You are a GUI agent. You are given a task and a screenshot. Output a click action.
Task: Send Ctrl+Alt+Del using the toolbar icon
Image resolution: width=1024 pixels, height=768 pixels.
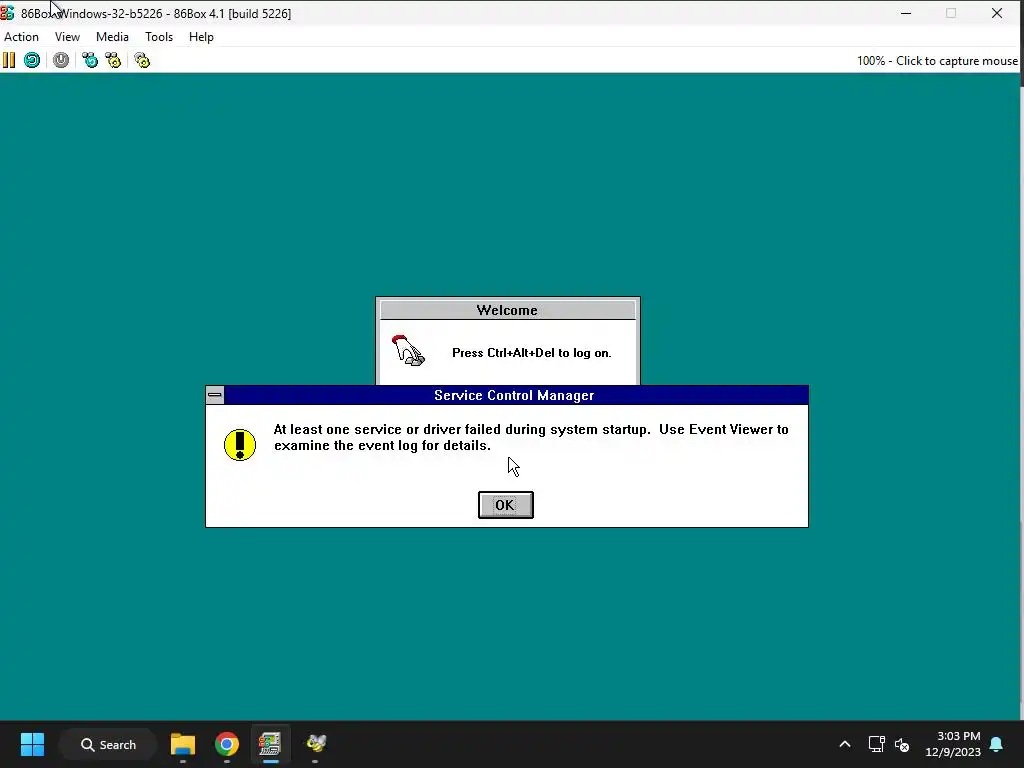[90, 61]
